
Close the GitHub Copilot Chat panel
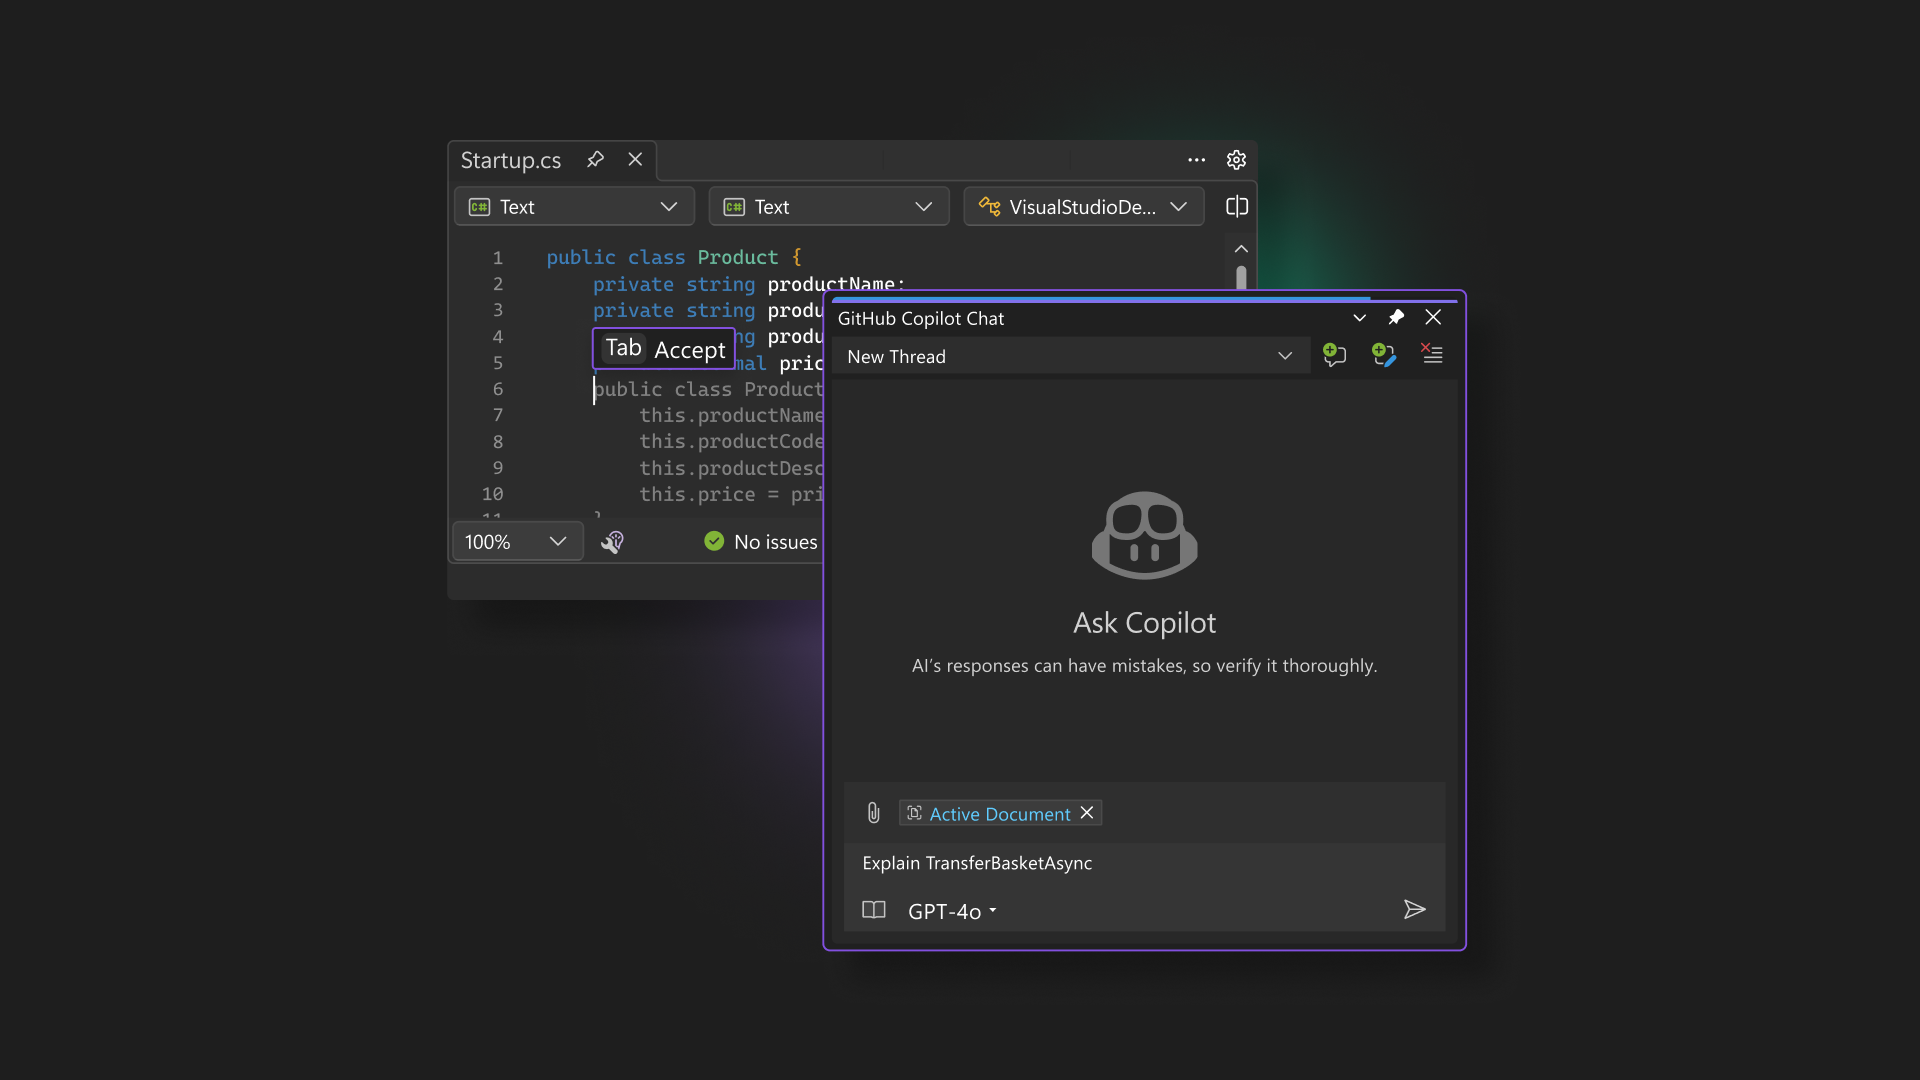click(x=1433, y=317)
